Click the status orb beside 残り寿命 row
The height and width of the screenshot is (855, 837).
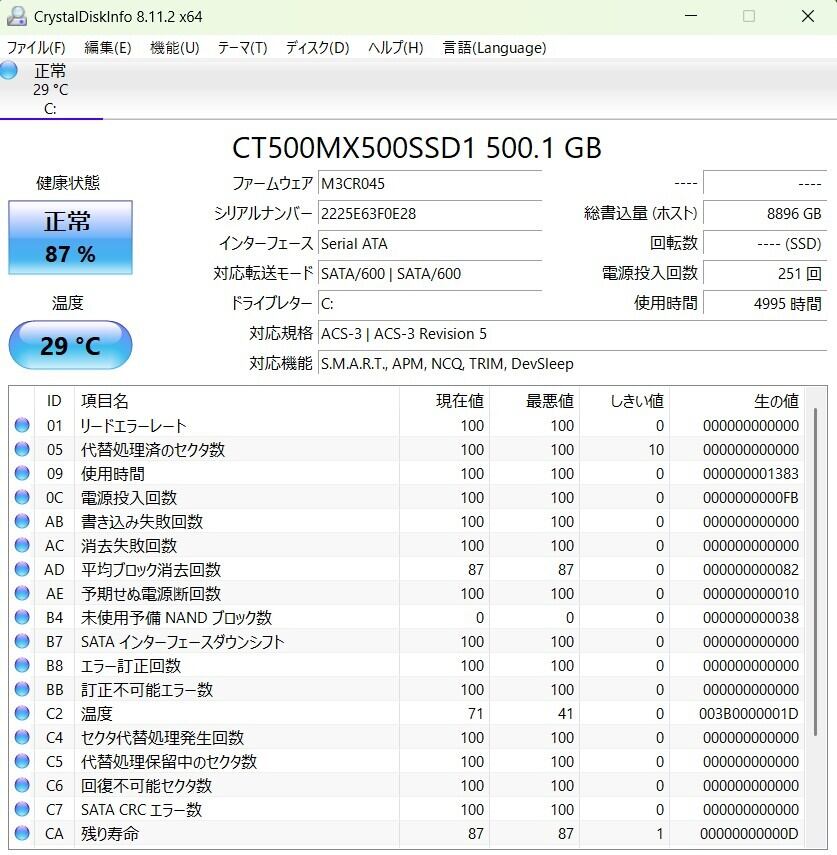22,834
